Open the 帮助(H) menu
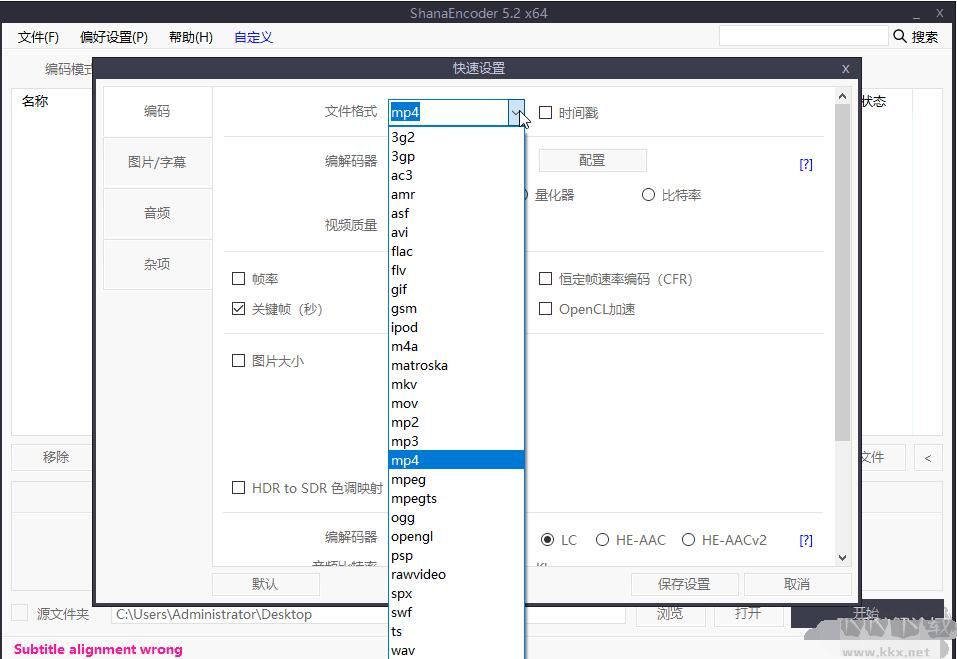957x659 pixels. (190, 37)
